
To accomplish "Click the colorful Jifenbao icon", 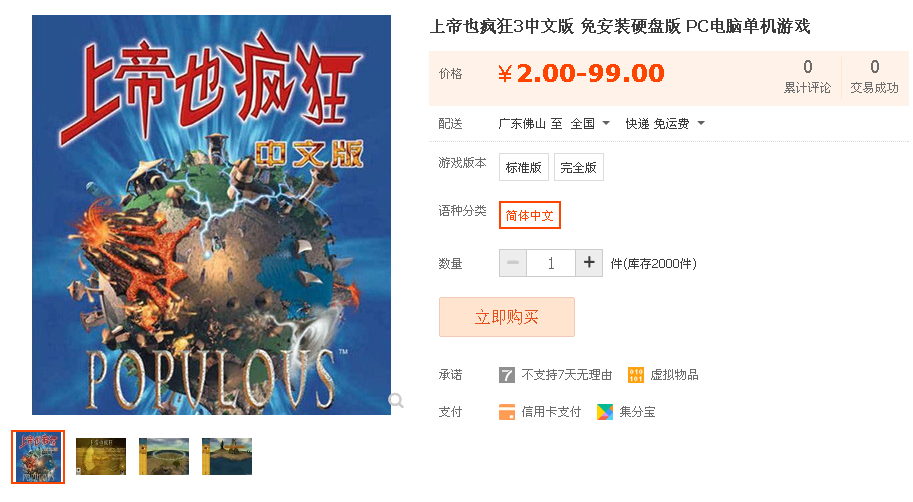I will (605, 412).
